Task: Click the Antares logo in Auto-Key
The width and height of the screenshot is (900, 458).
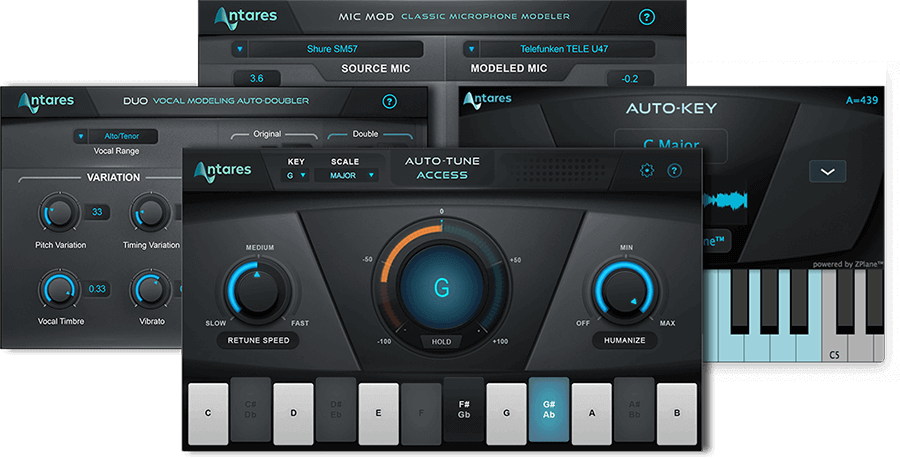Action: pos(487,100)
